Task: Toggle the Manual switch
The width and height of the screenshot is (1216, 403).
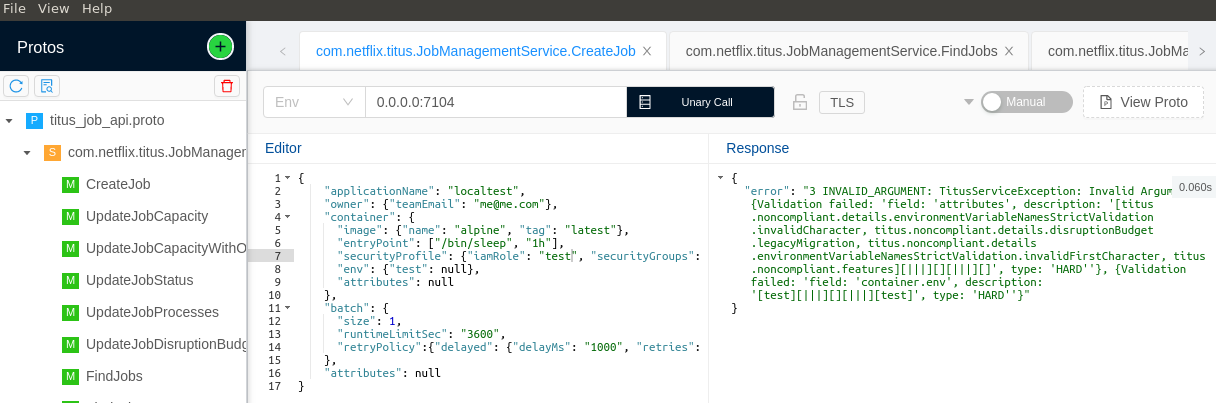Action: point(1027,102)
